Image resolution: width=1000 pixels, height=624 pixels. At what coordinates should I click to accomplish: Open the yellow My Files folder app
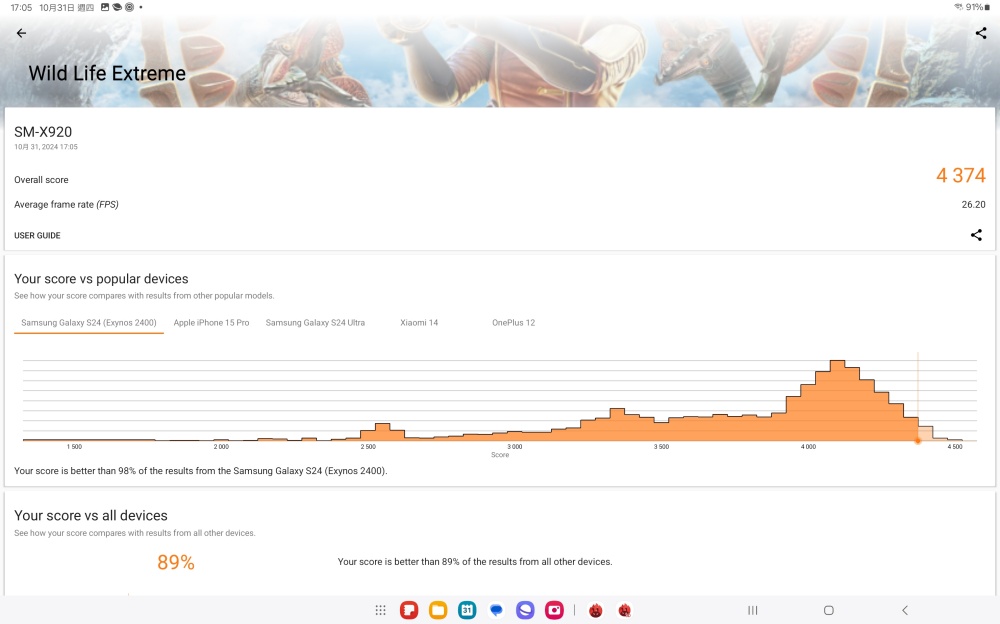point(438,611)
